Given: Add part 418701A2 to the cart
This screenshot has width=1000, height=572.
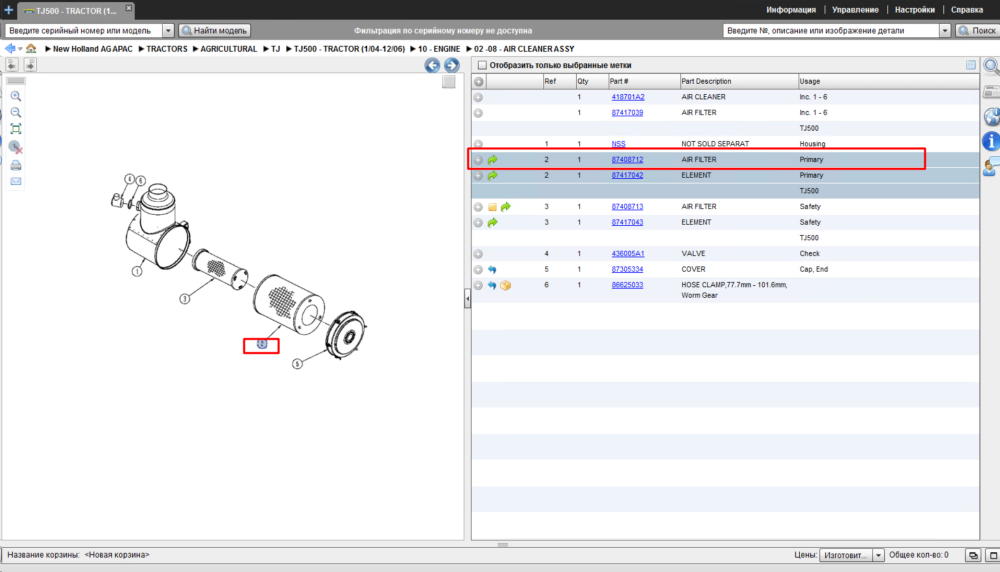Looking at the screenshot, I should (x=478, y=98).
